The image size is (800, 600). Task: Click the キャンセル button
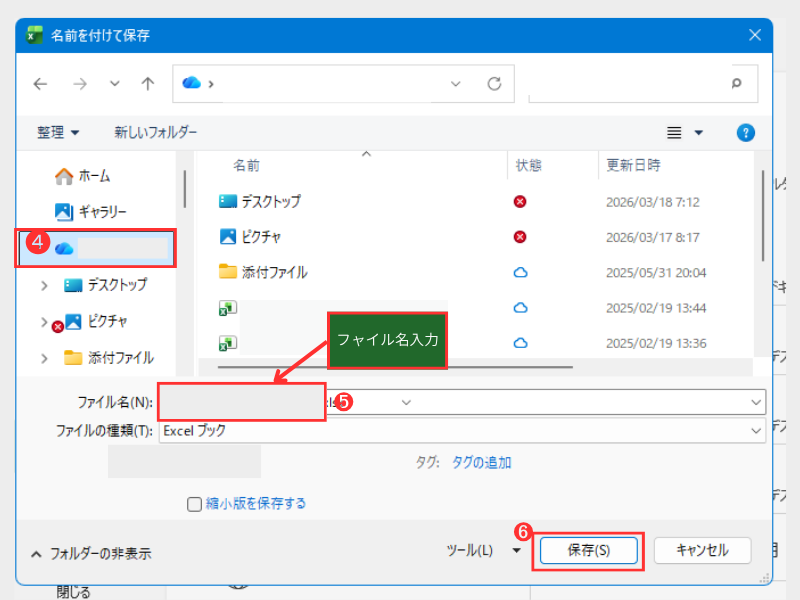(x=703, y=550)
